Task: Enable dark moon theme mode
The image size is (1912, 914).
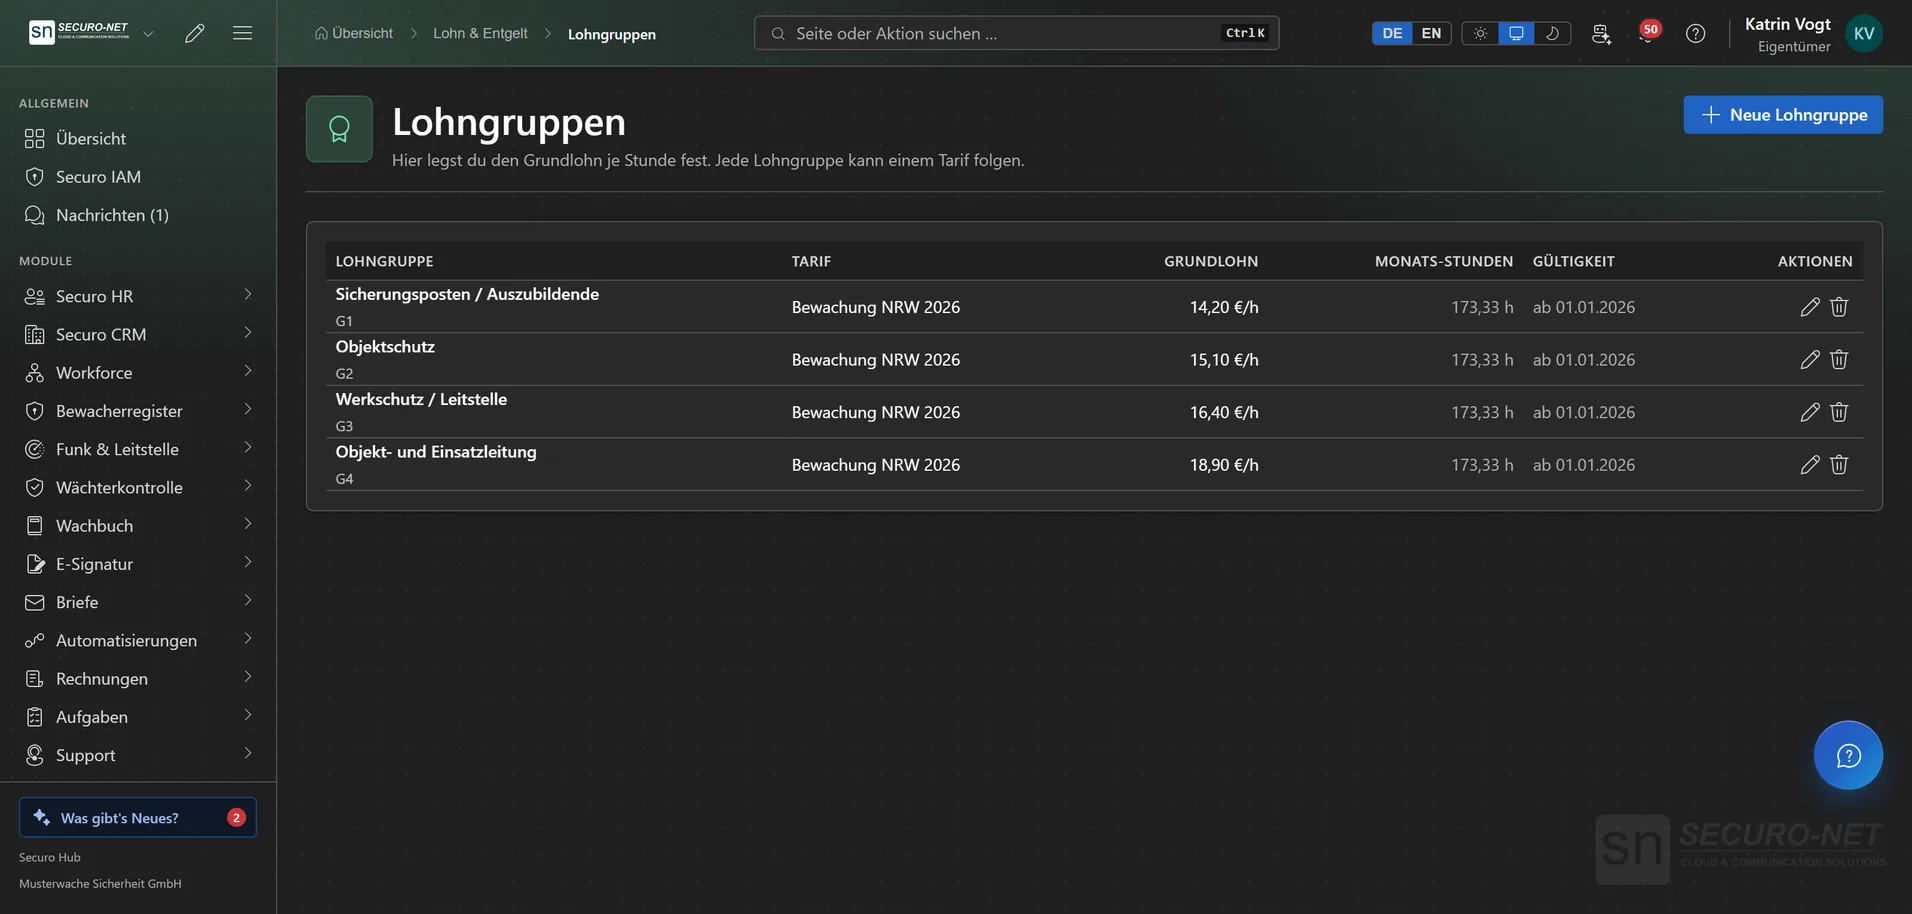Action: click(1552, 33)
